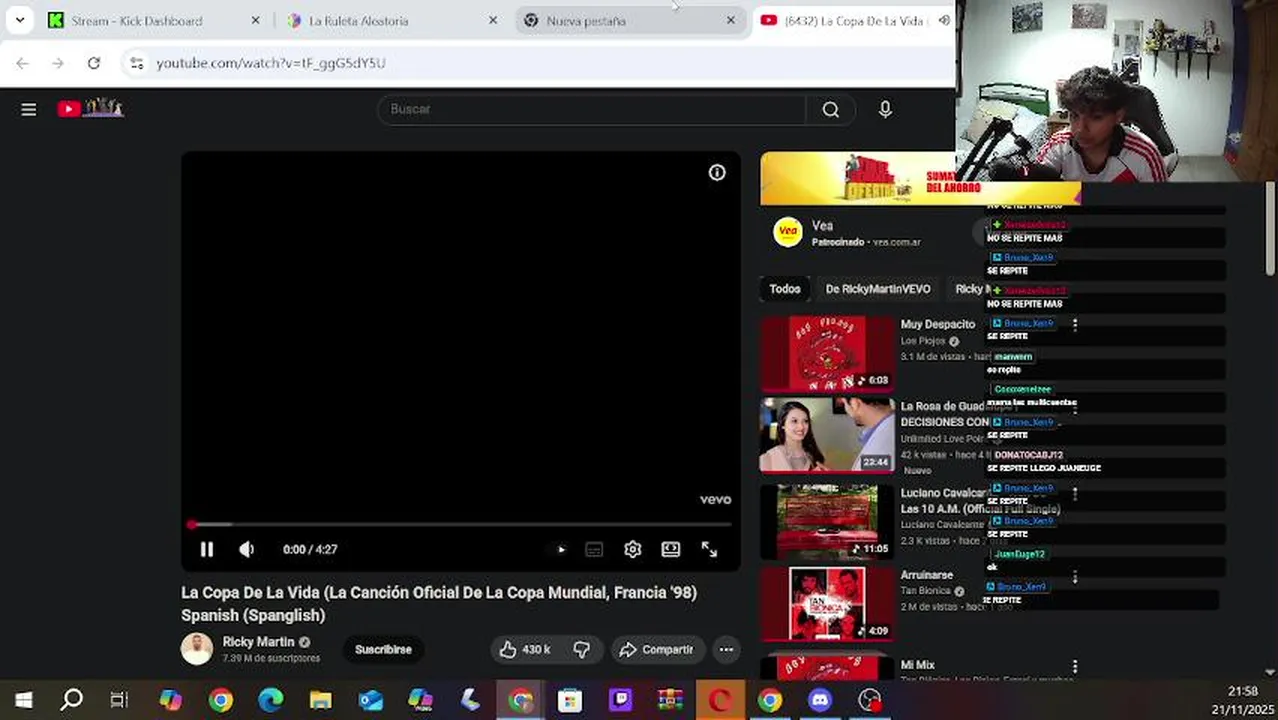Open the Muy Despacito video thumbnail

[827, 354]
